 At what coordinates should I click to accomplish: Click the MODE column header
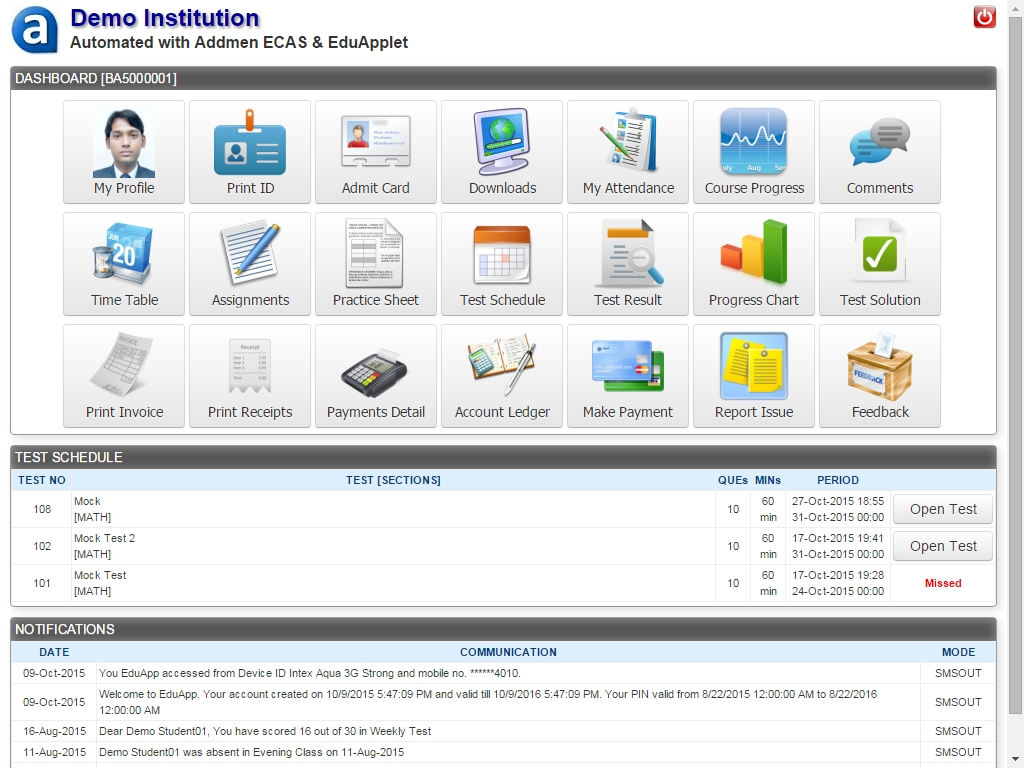click(x=958, y=652)
